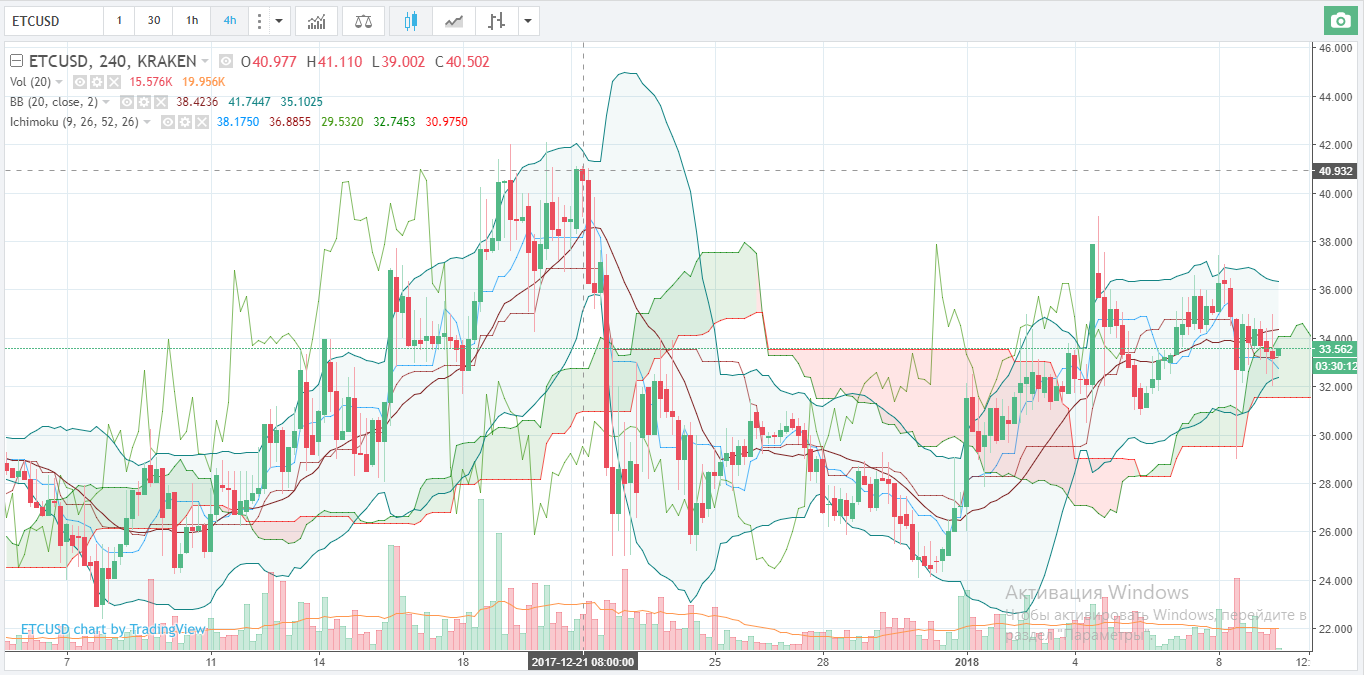Open the ETCUSD chart by TradingView link
The image size is (1364, 675).
click(113, 629)
